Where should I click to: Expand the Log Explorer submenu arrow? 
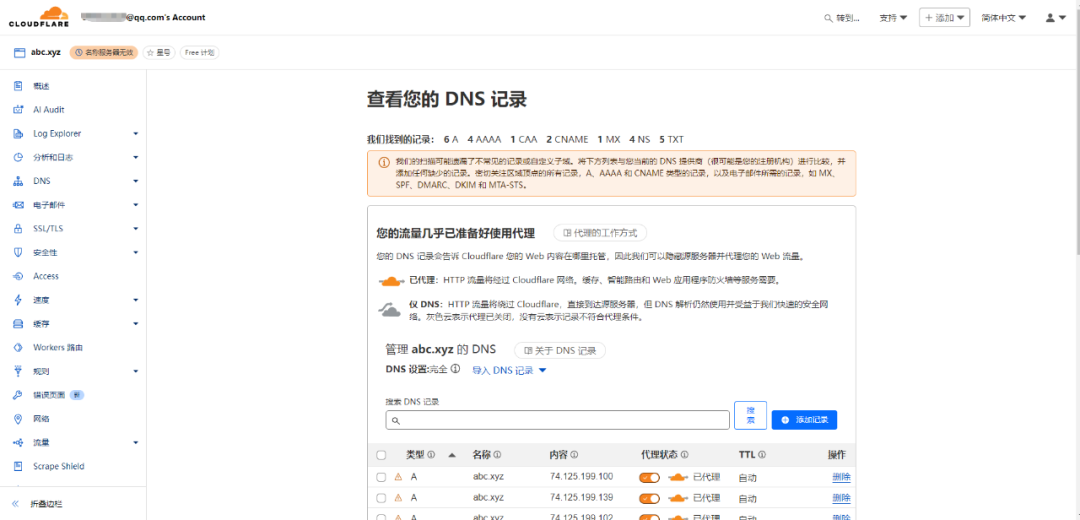[136, 134]
